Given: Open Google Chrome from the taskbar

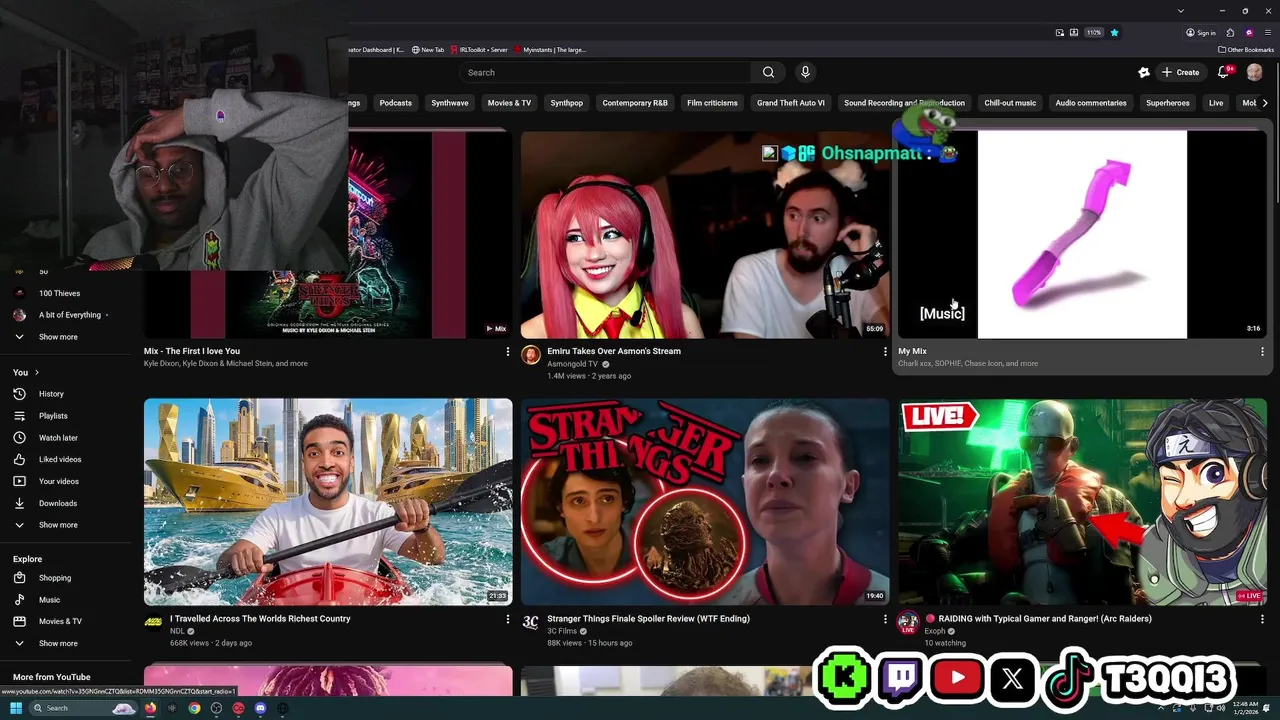Looking at the screenshot, I should point(194,708).
